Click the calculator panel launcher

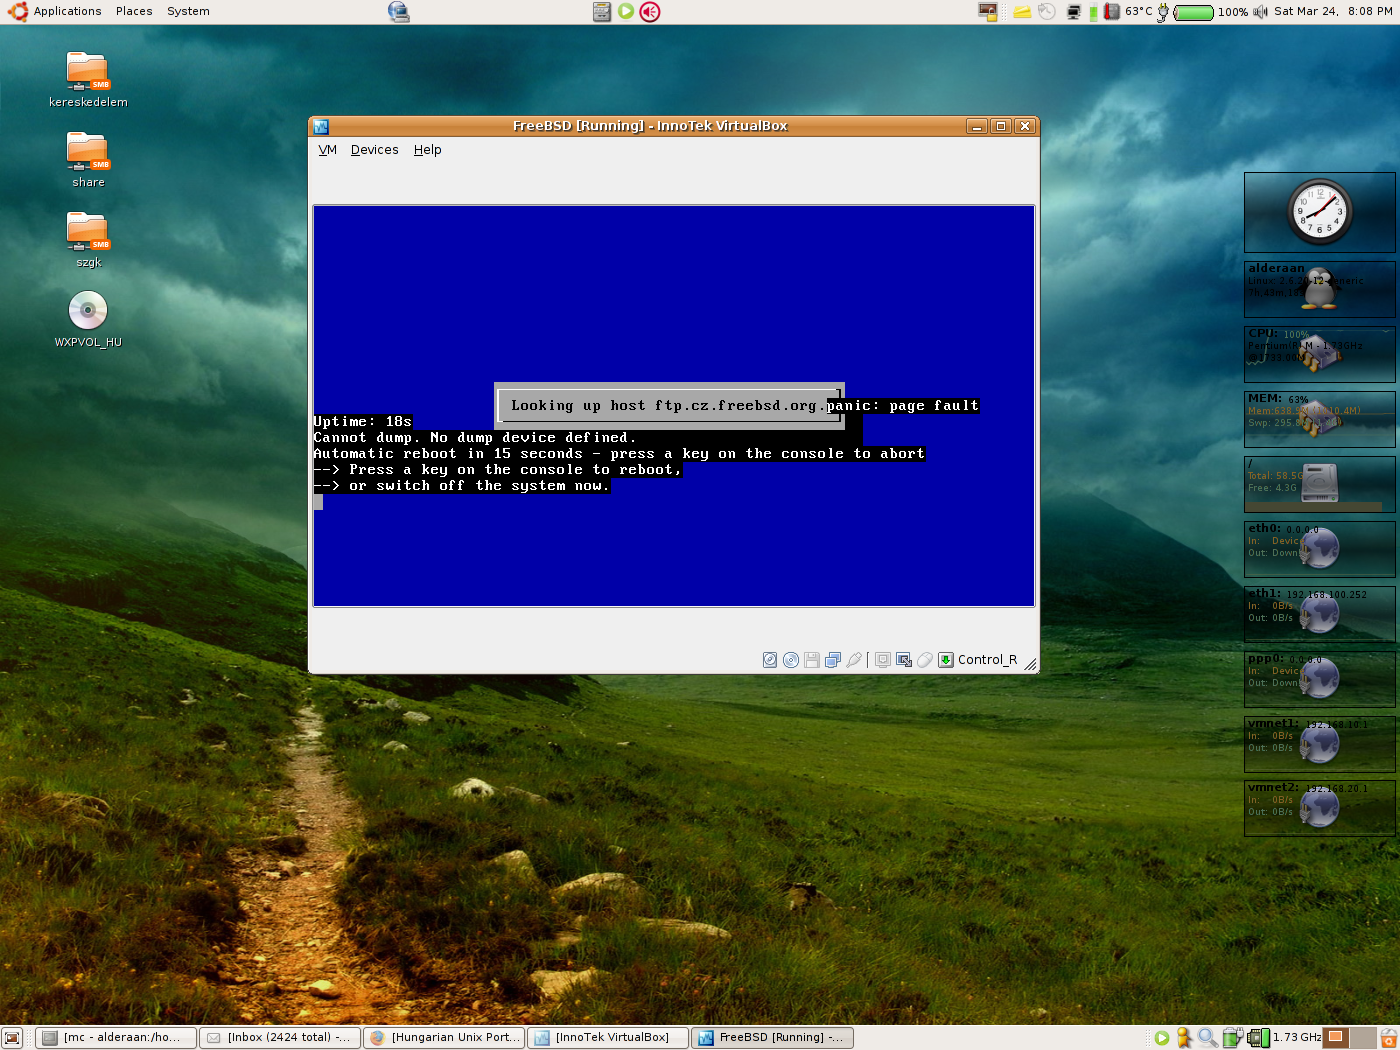coord(602,12)
